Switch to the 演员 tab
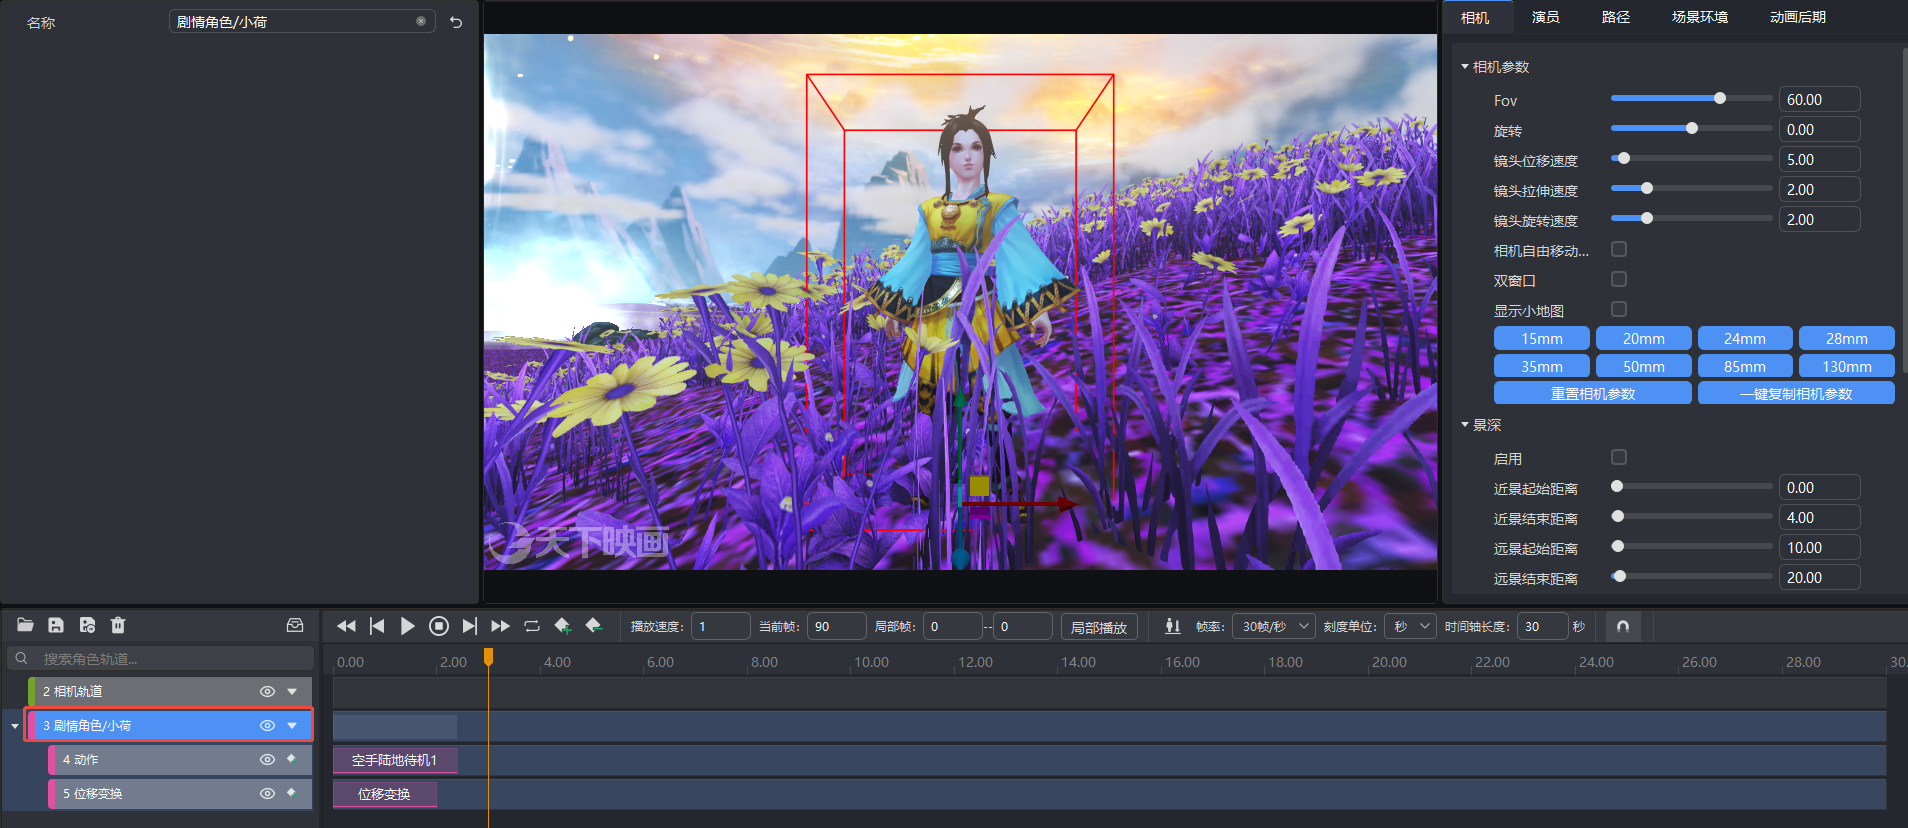Image resolution: width=1908 pixels, height=828 pixels. tap(1546, 17)
